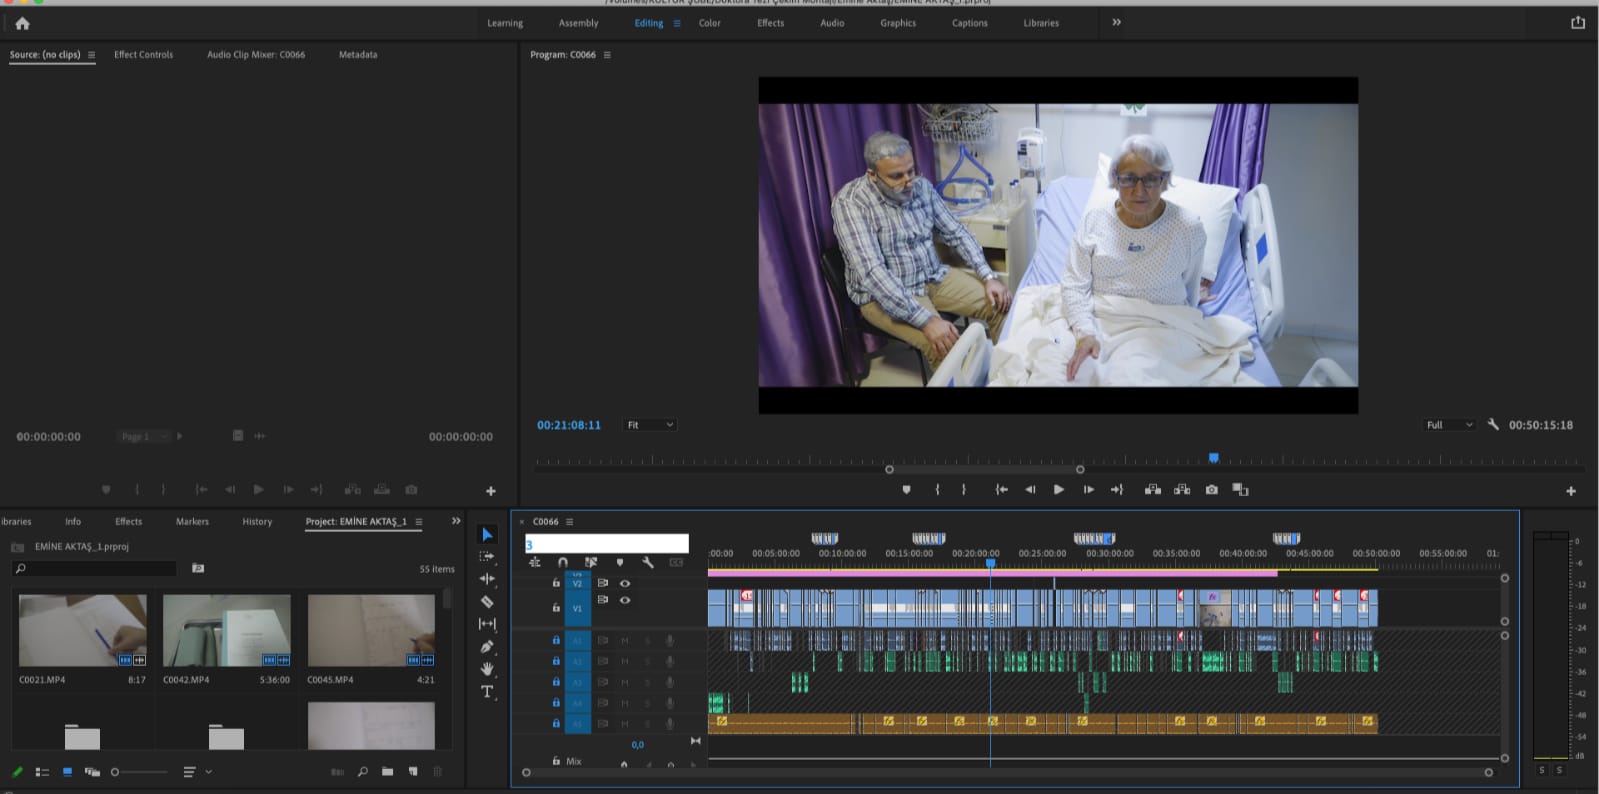Toggle V1 track output eye icon
This screenshot has height=794, width=1599.
(x=625, y=600)
